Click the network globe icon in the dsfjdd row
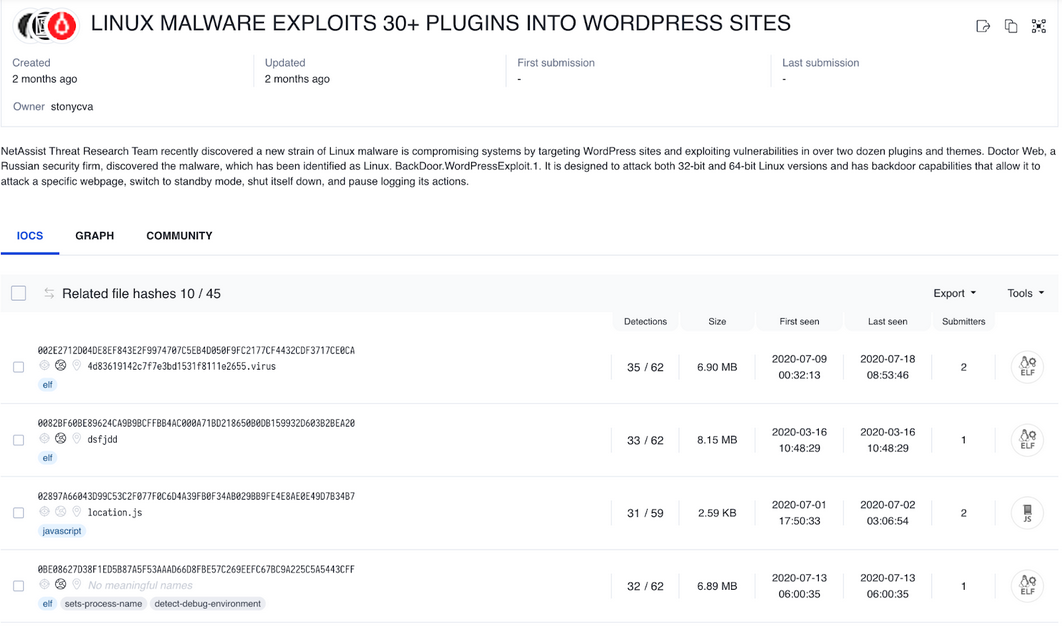This screenshot has width=1062, height=629. click(x=60, y=439)
